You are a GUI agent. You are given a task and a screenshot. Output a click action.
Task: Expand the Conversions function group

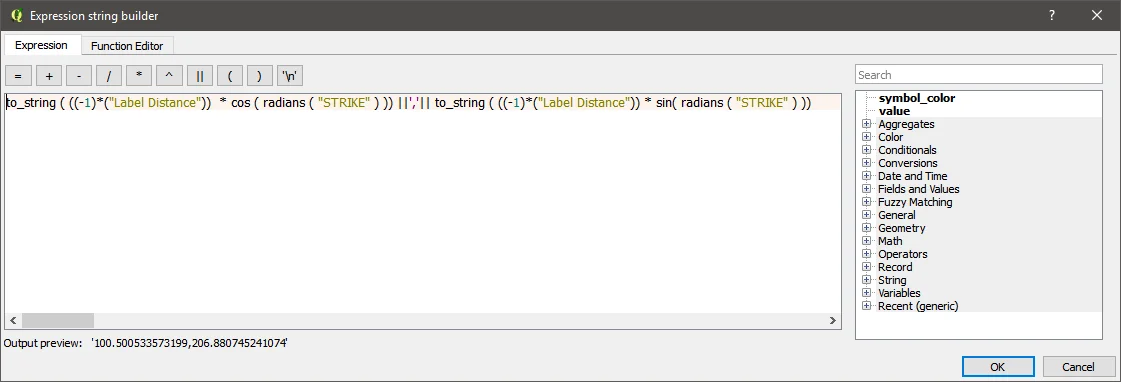click(867, 163)
